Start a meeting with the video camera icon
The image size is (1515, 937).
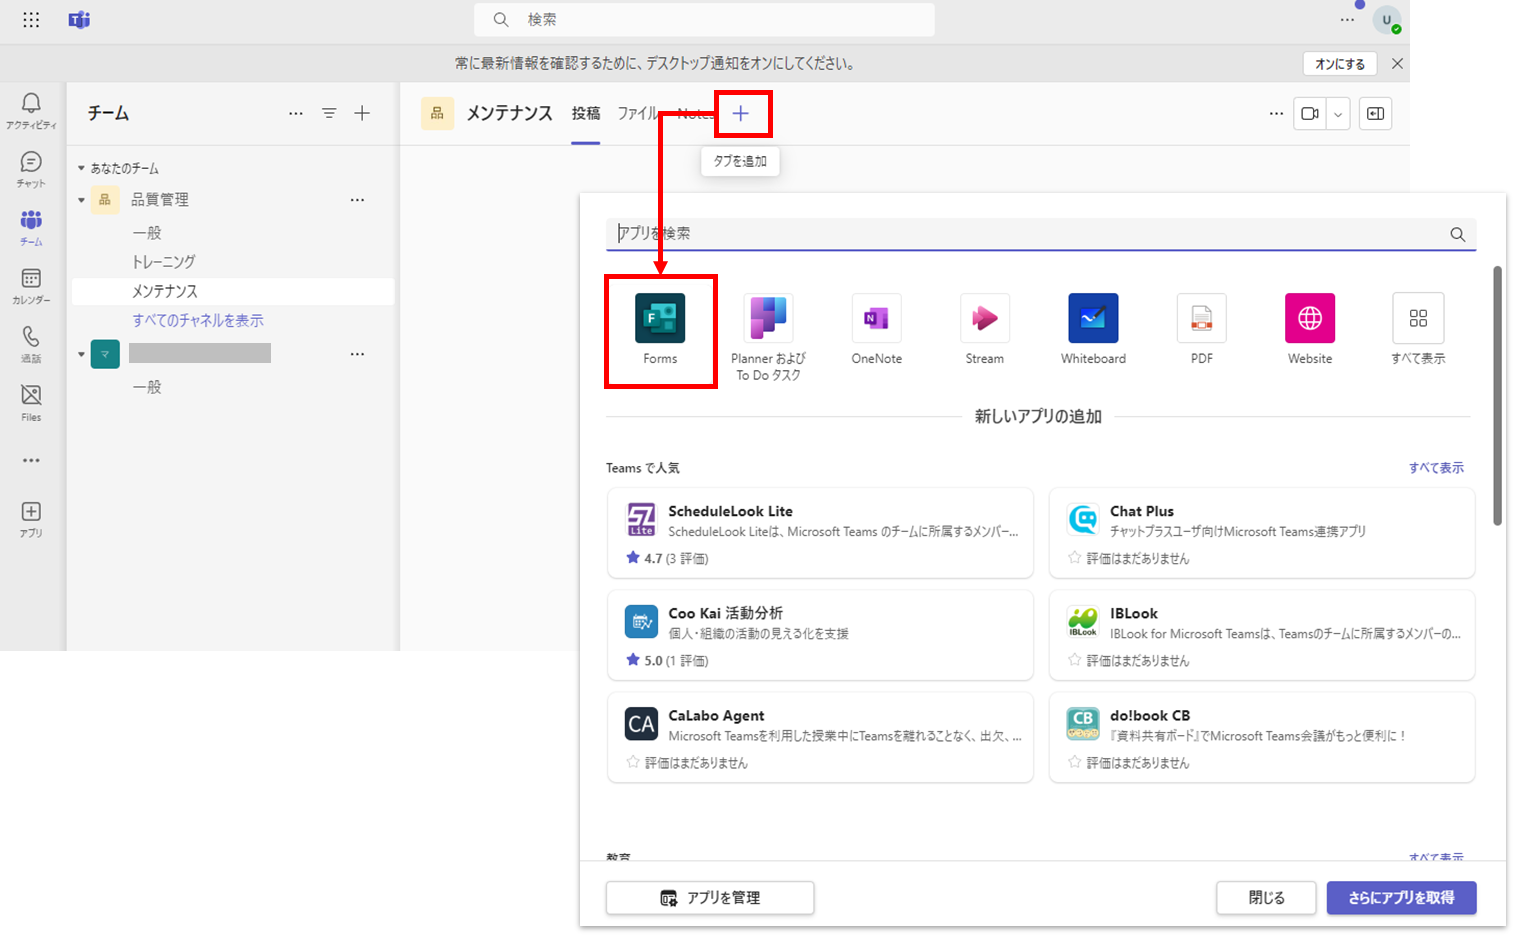(1310, 114)
